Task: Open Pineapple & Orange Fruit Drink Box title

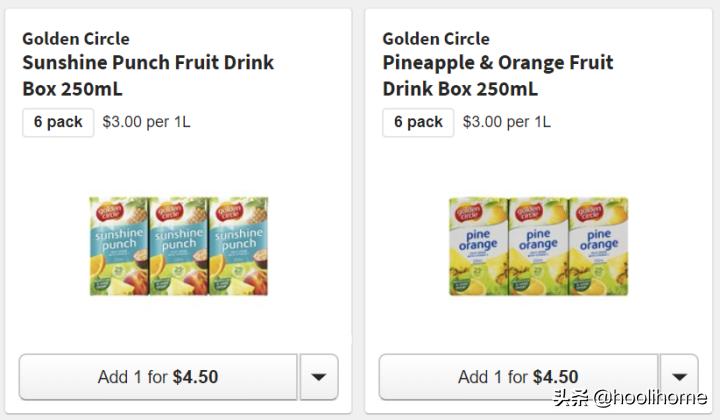Action: click(x=497, y=75)
